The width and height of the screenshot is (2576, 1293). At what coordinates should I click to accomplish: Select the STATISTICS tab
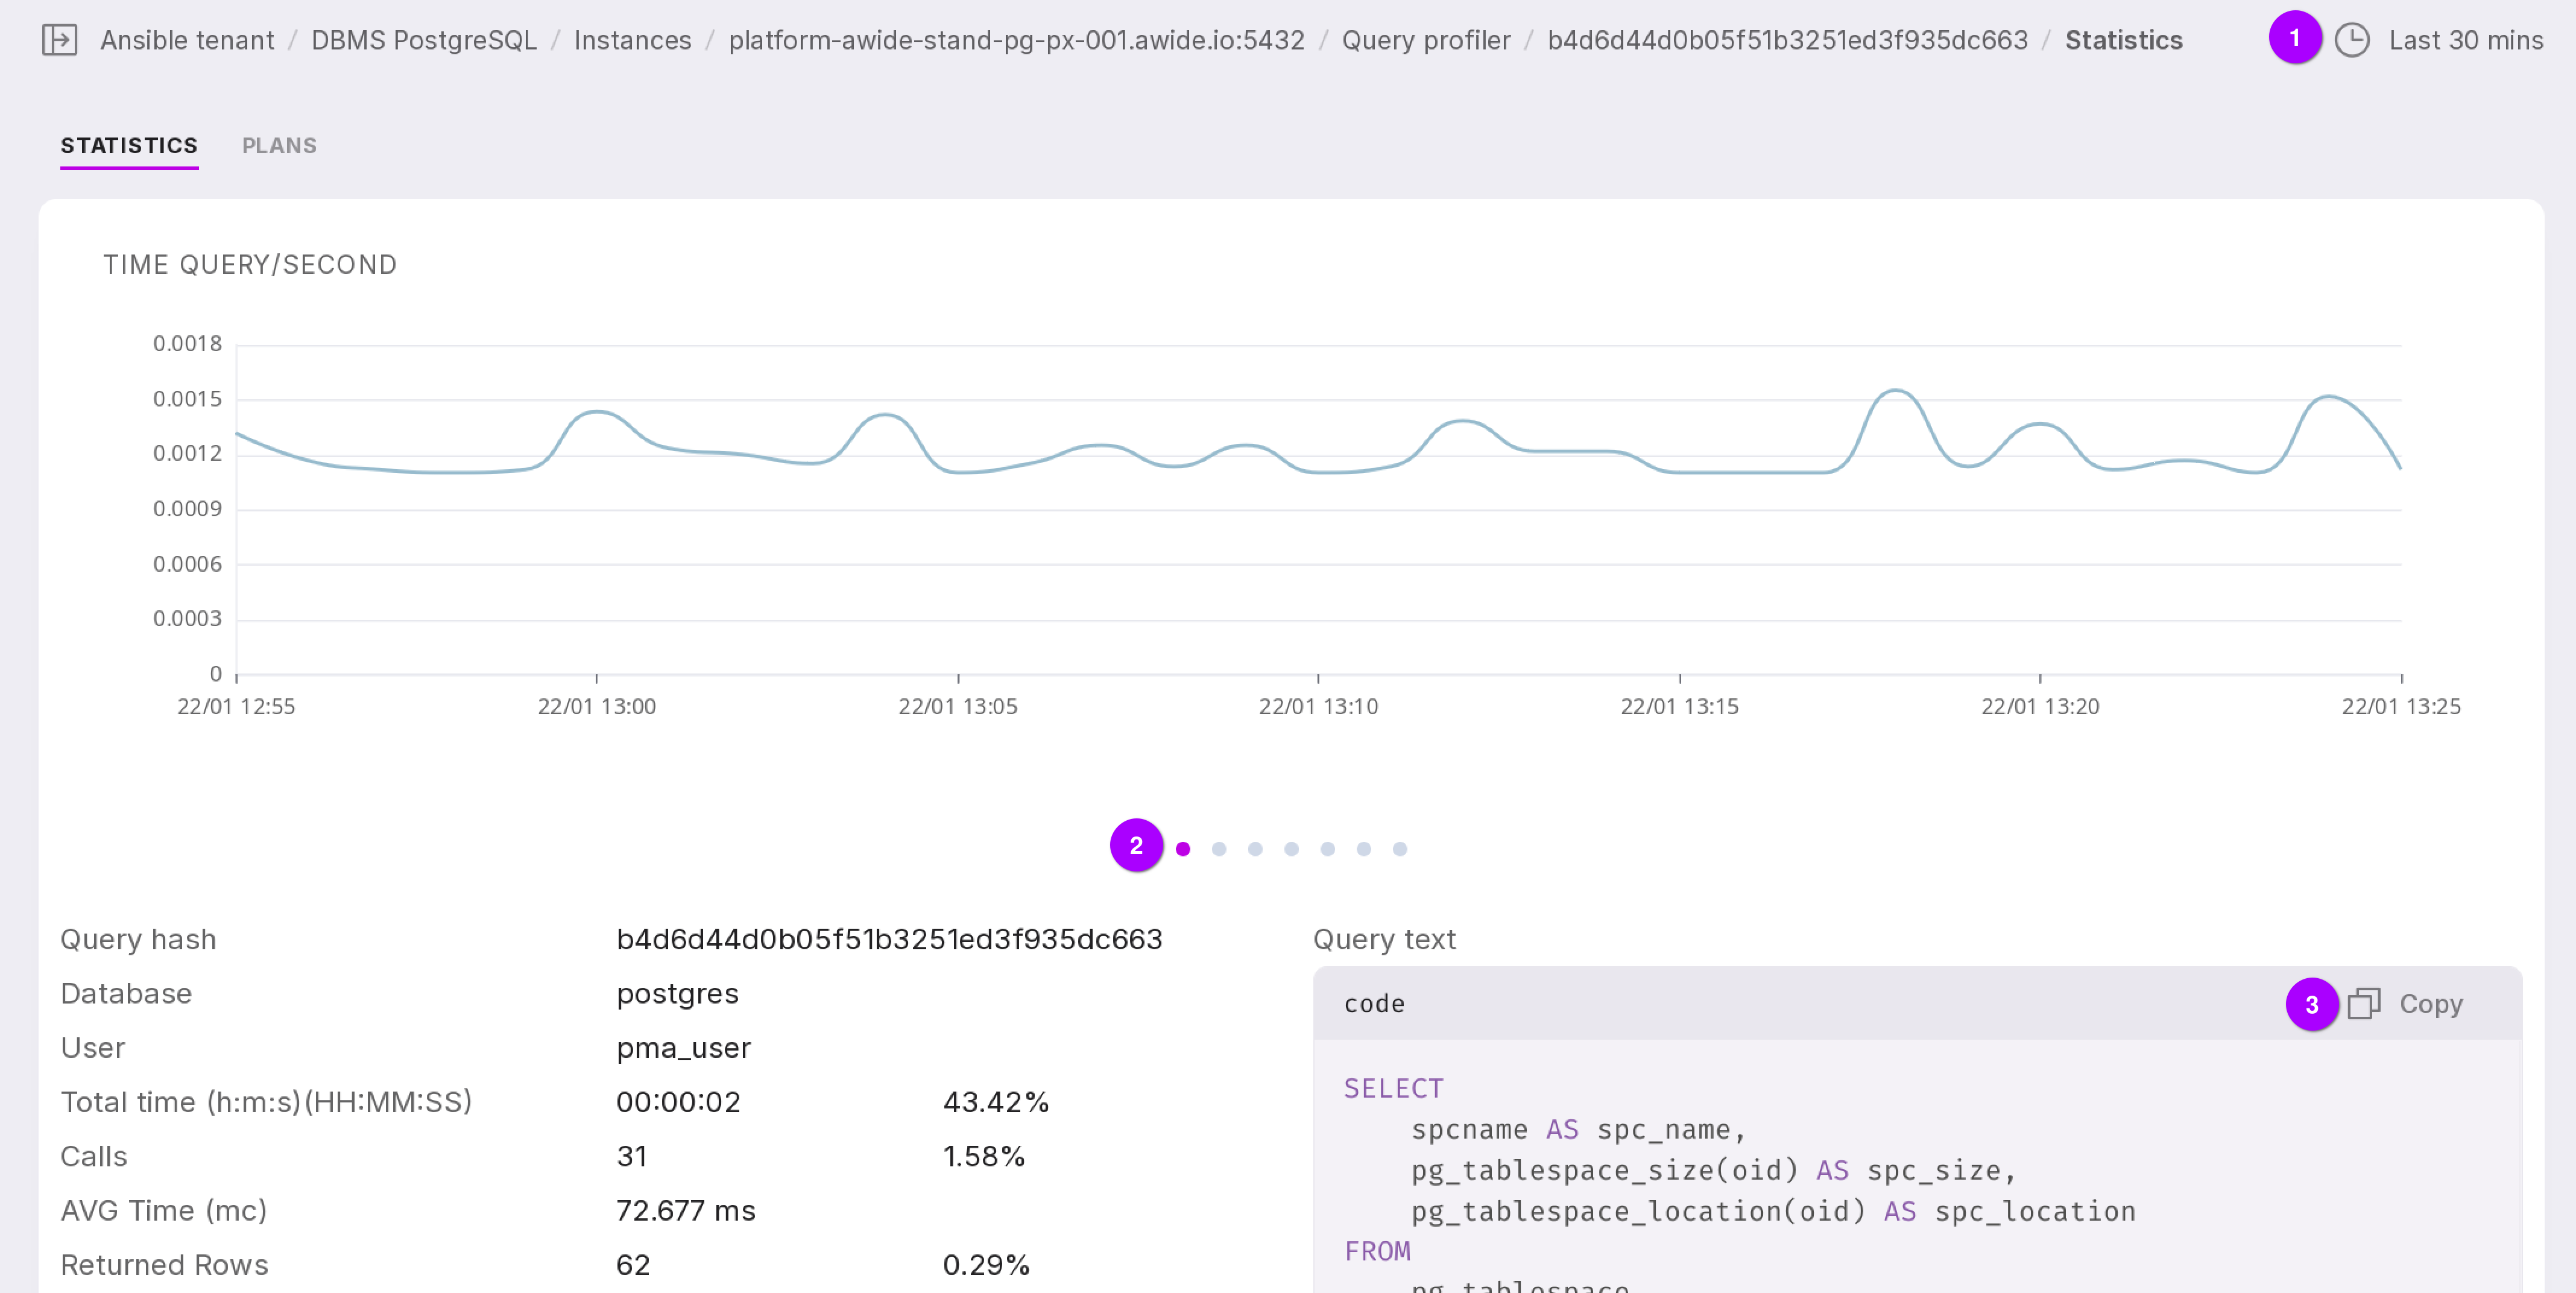pyautogui.click(x=129, y=146)
